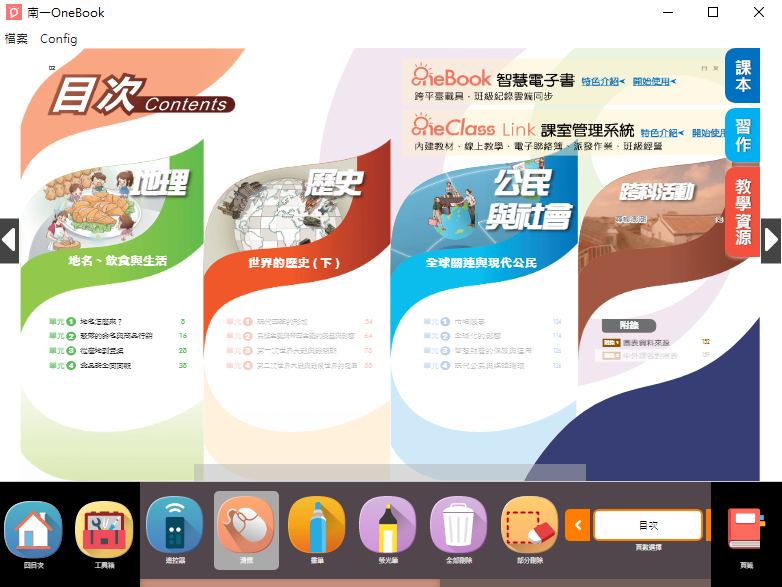Screen dimensions: 782x587
Task: Click the orange previous-page chevron by 目次
Action: (577, 525)
